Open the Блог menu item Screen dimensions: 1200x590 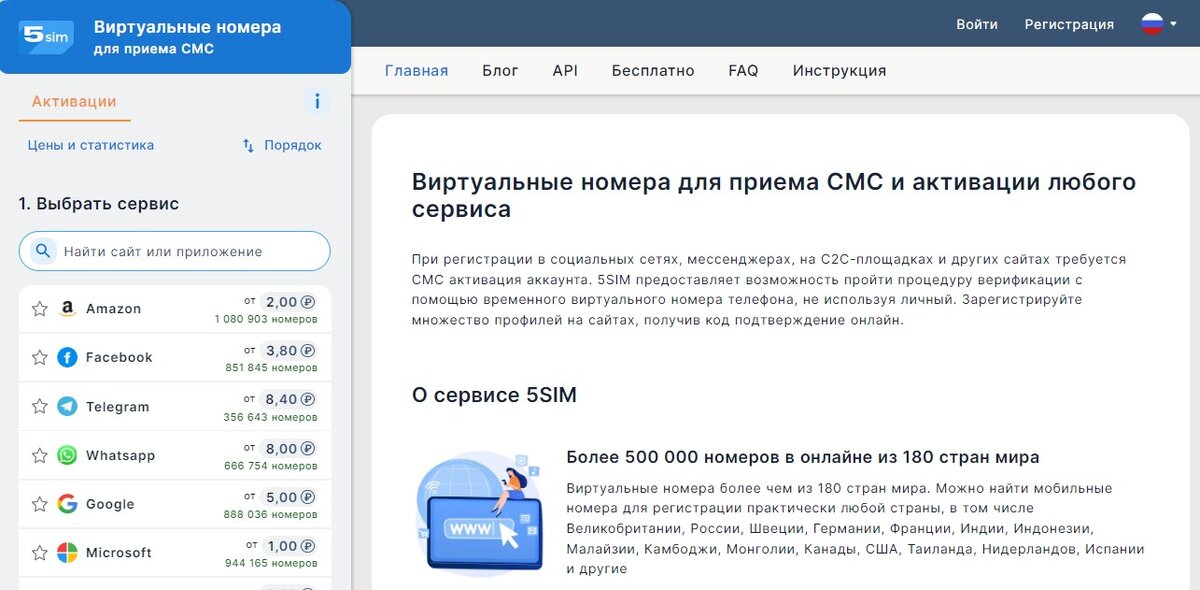[x=500, y=71]
